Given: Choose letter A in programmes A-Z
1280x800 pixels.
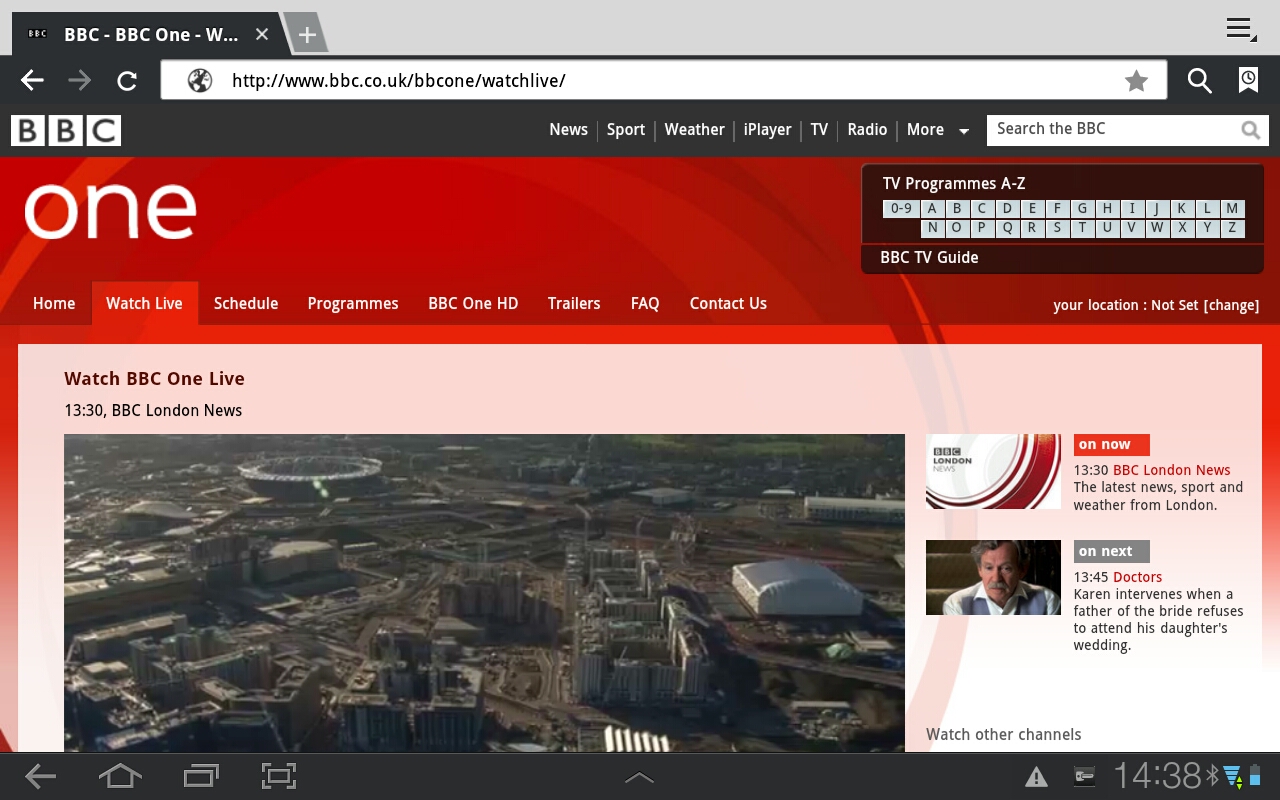Looking at the screenshot, I should click(x=932, y=209).
